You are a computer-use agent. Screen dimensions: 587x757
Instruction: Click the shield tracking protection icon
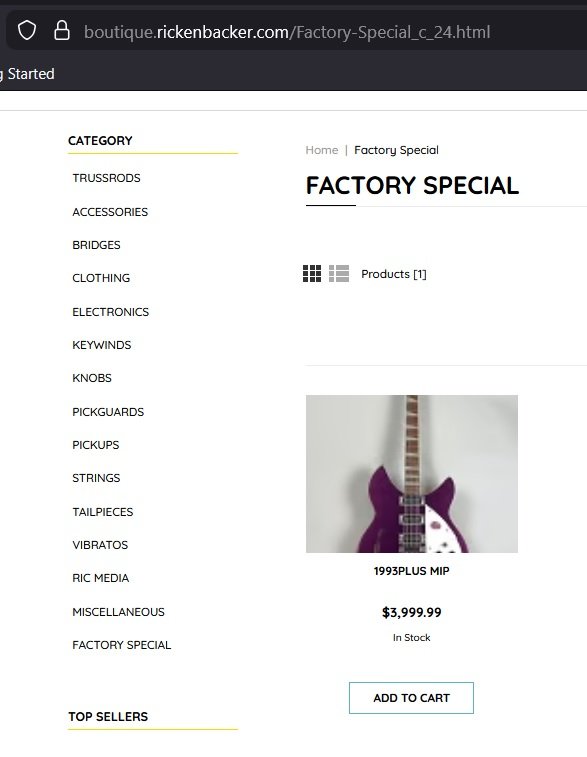27,31
